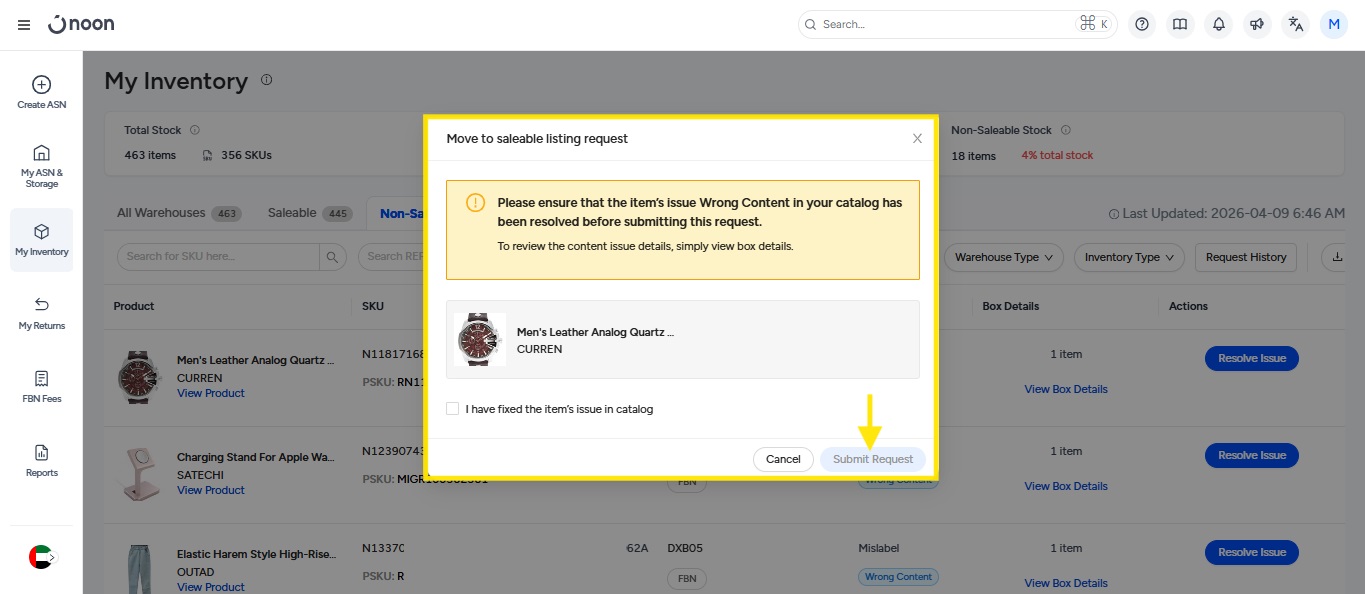Open the notifications bell icon
Viewport: 1365px width, 594px height.
(x=1218, y=25)
